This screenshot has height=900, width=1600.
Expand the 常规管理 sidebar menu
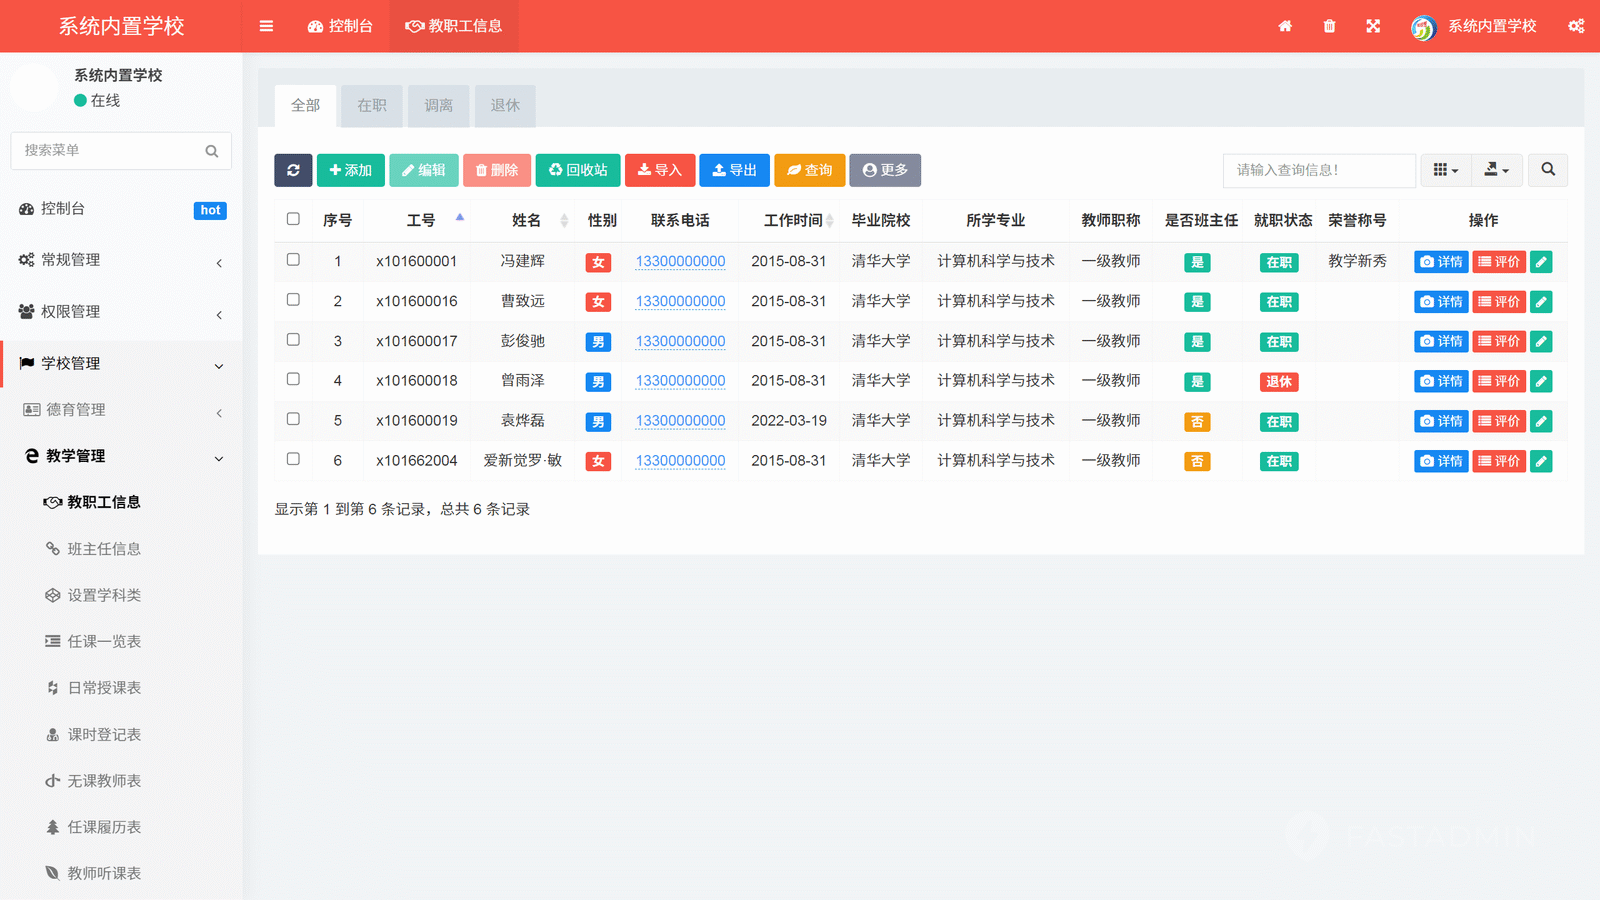click(121, 260)
